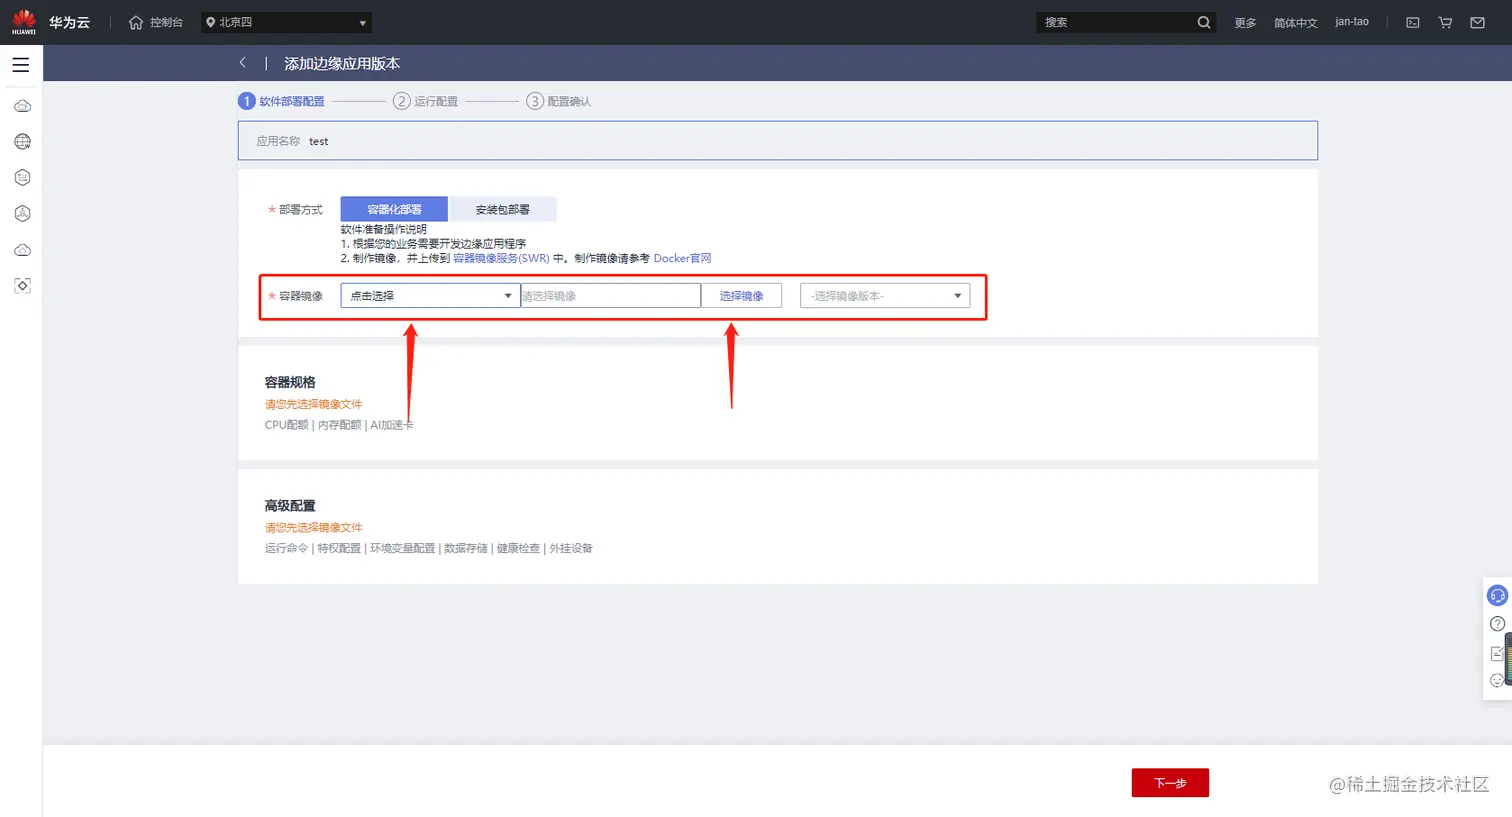
Task: Open the 简体中文 language menu
Action: (1296, 22)
